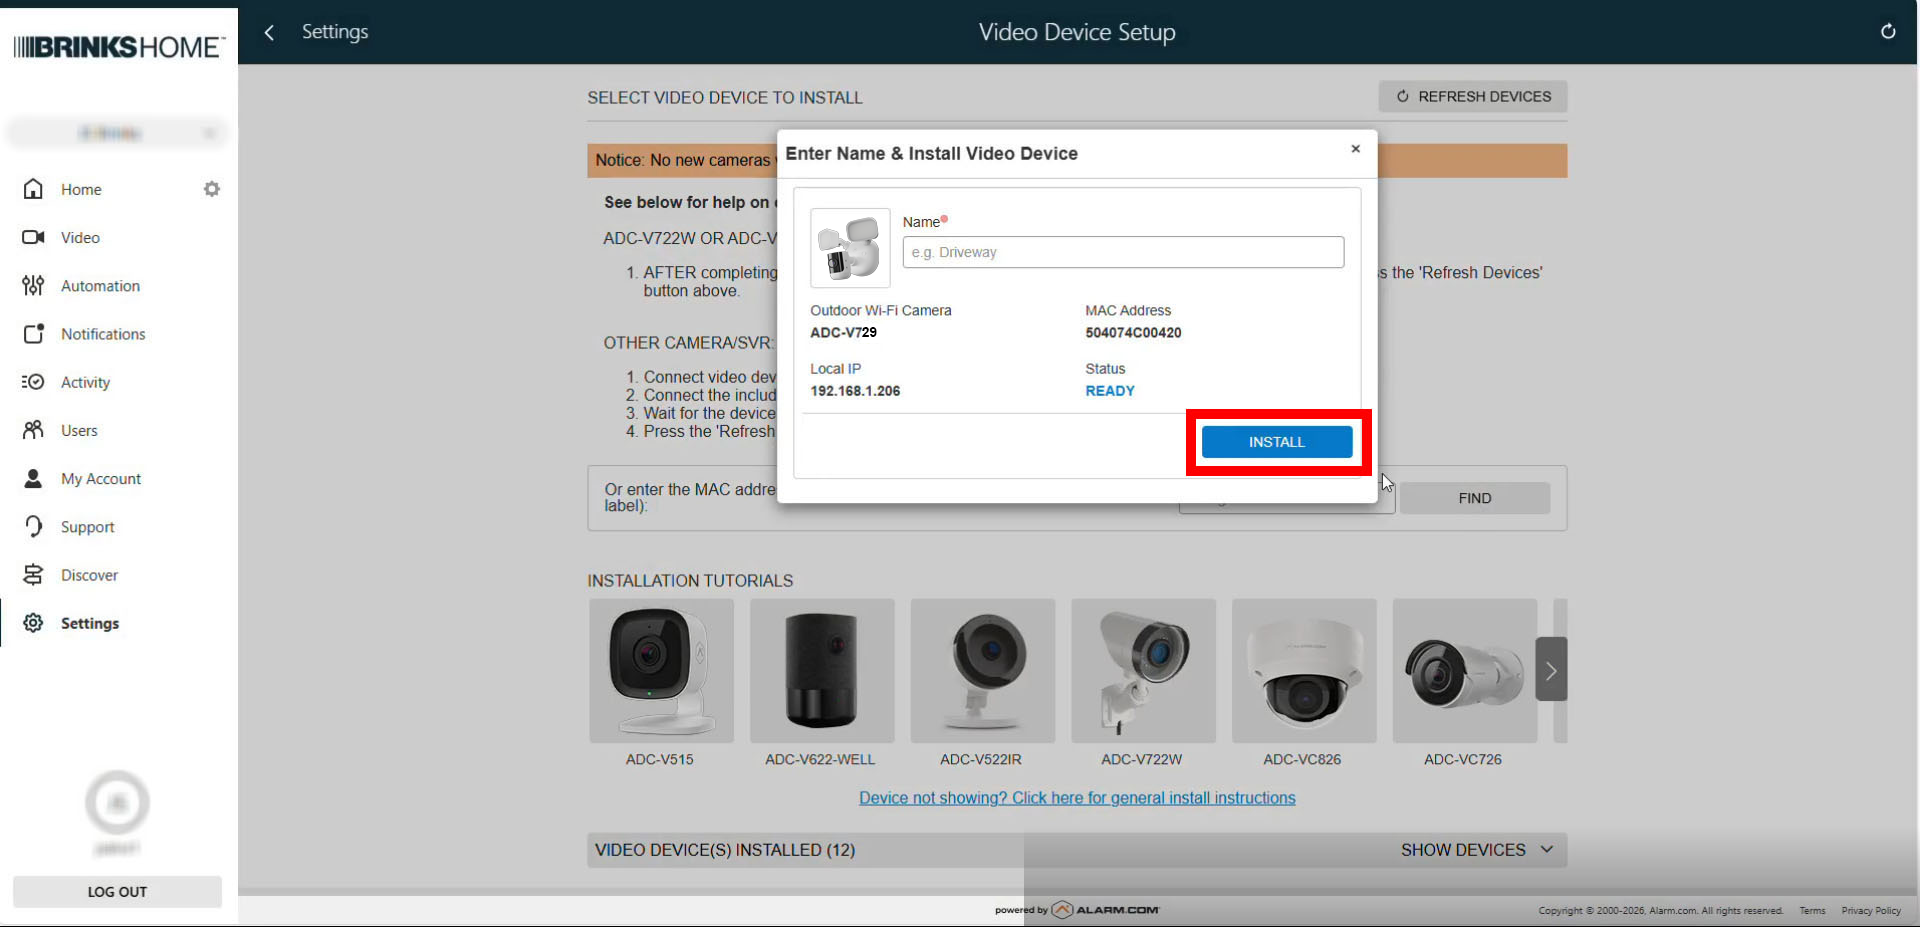
Task: Click the Support icon in sidebar
Action: 33,527
